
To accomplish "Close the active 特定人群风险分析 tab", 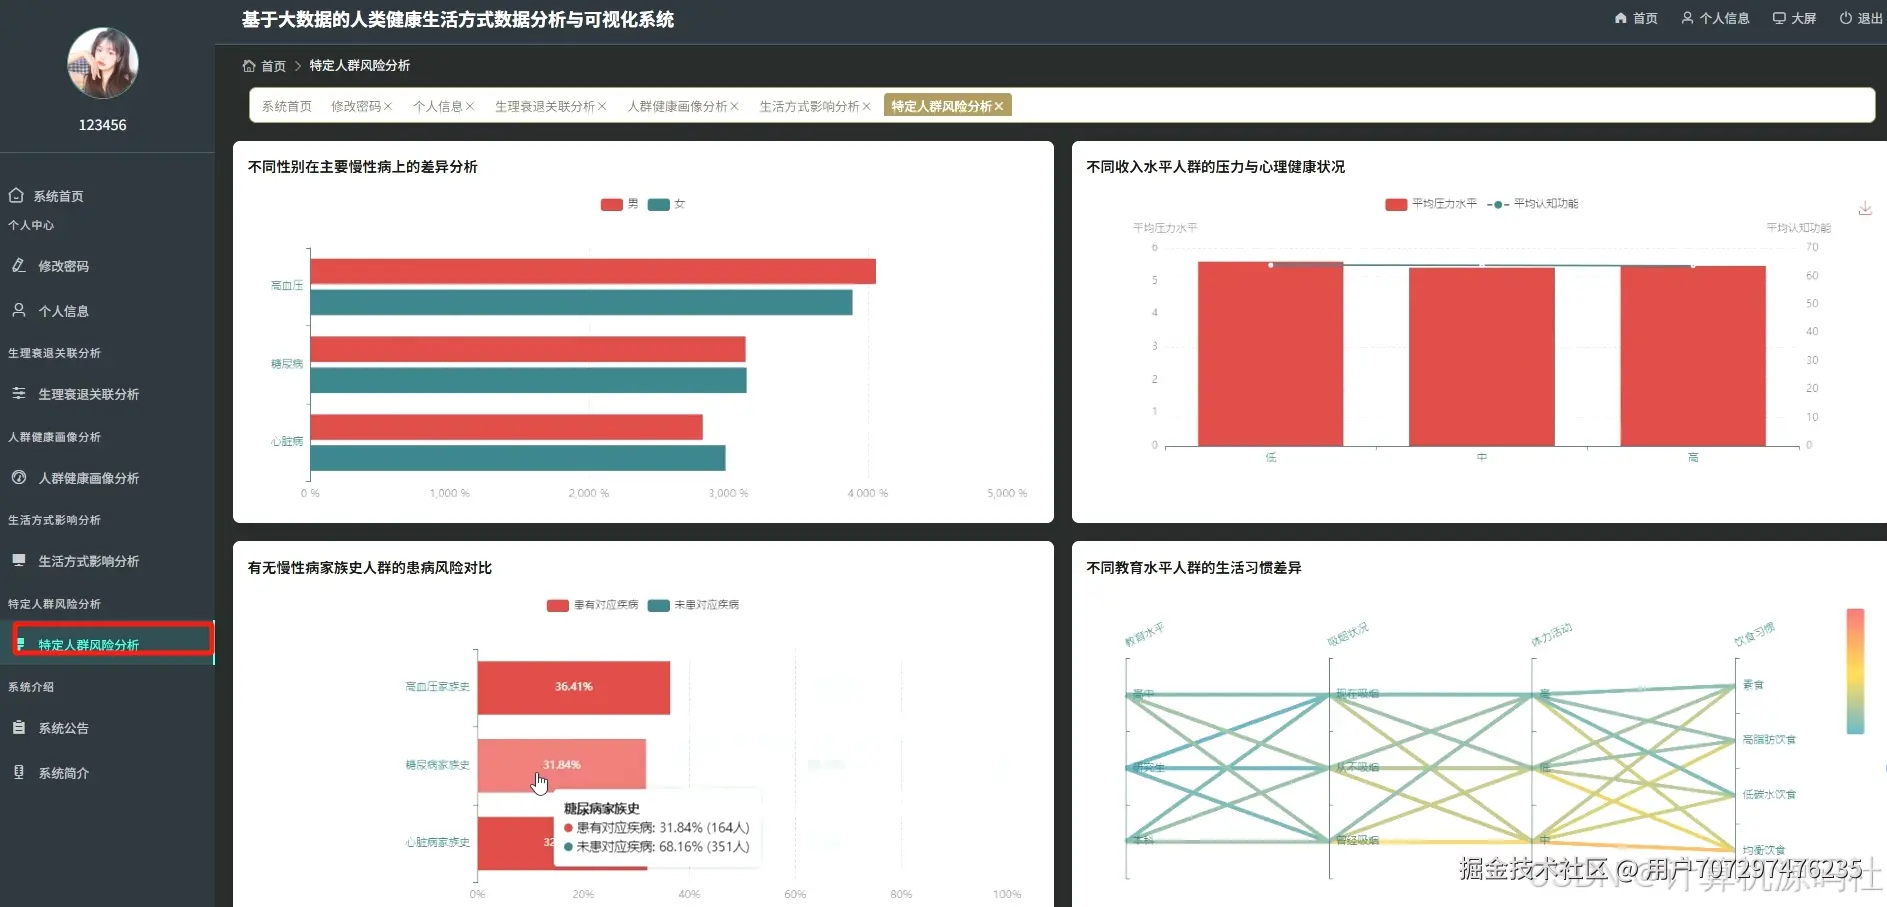I will (998, 106).
